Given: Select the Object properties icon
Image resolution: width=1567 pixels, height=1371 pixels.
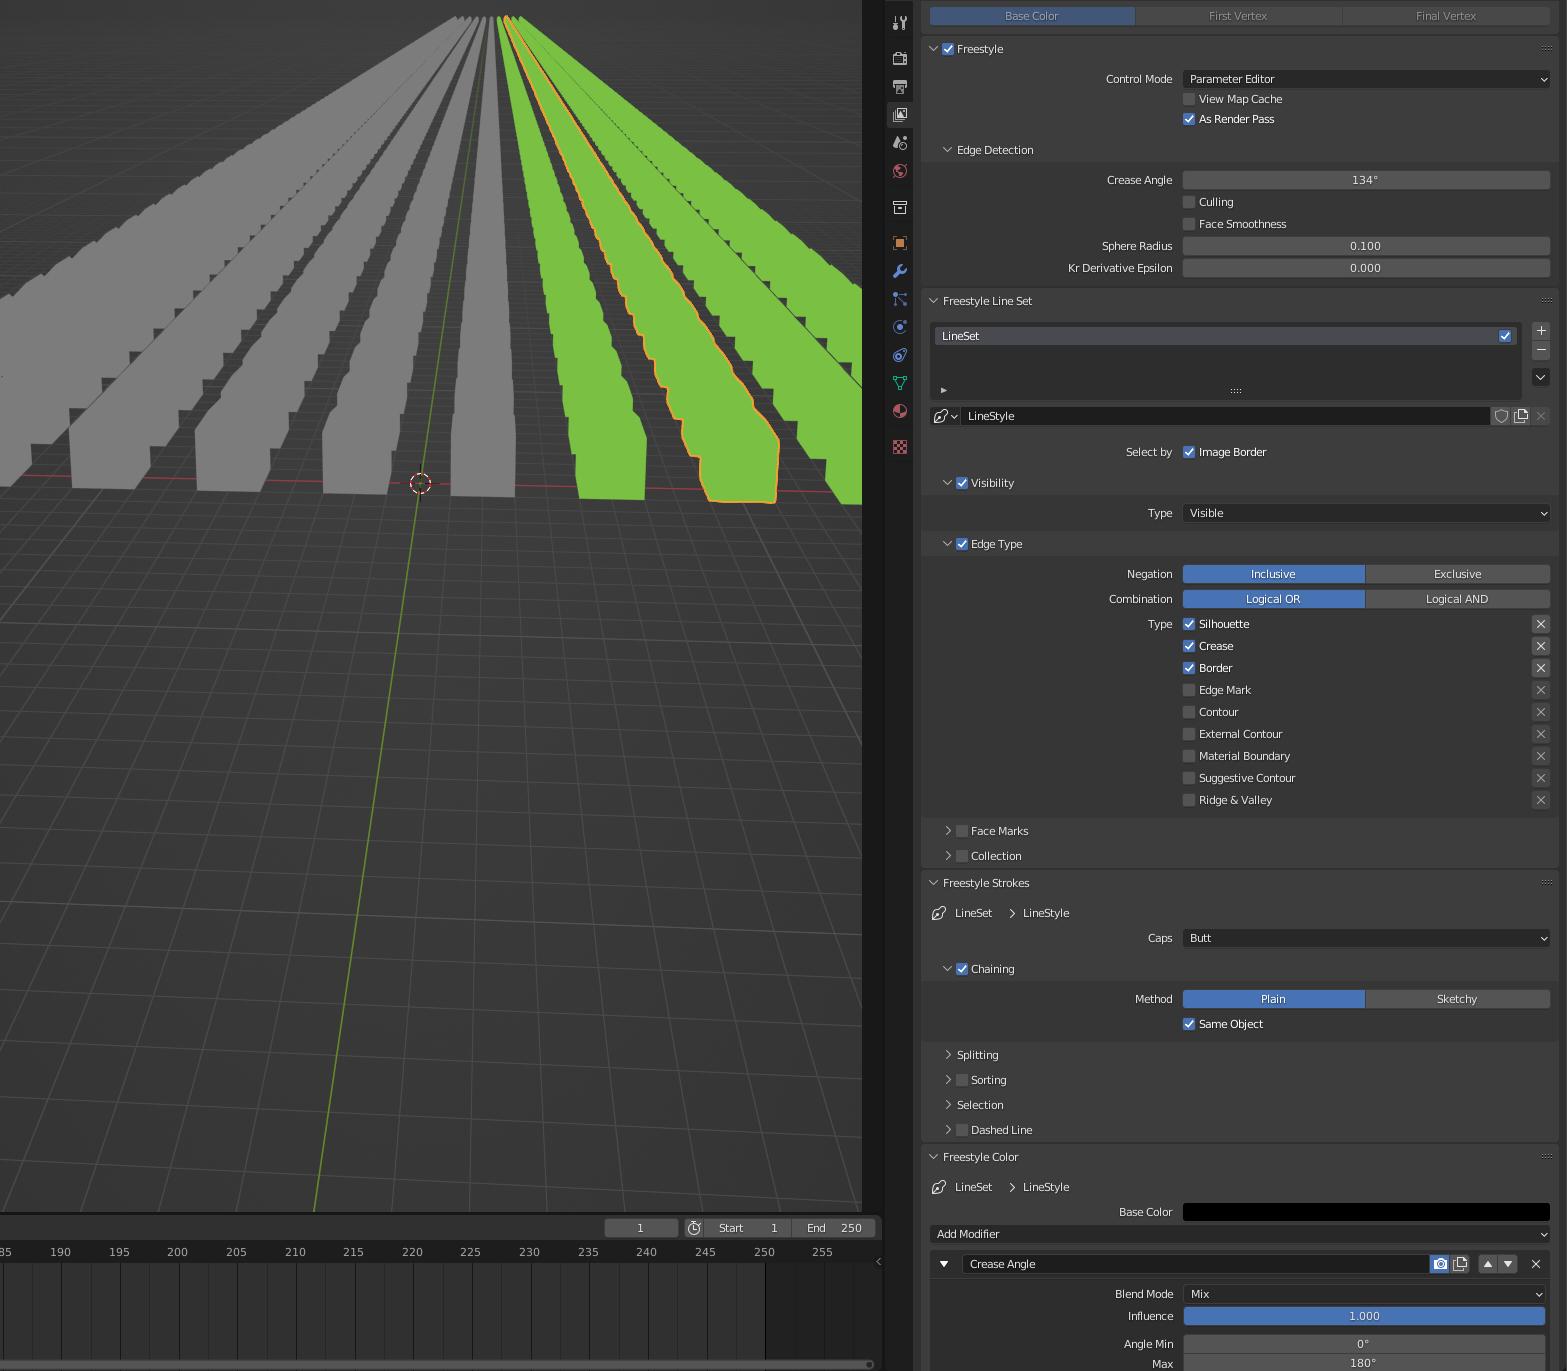Looking at the screenshot, I should pyautogui.click(x=899, y=242).
